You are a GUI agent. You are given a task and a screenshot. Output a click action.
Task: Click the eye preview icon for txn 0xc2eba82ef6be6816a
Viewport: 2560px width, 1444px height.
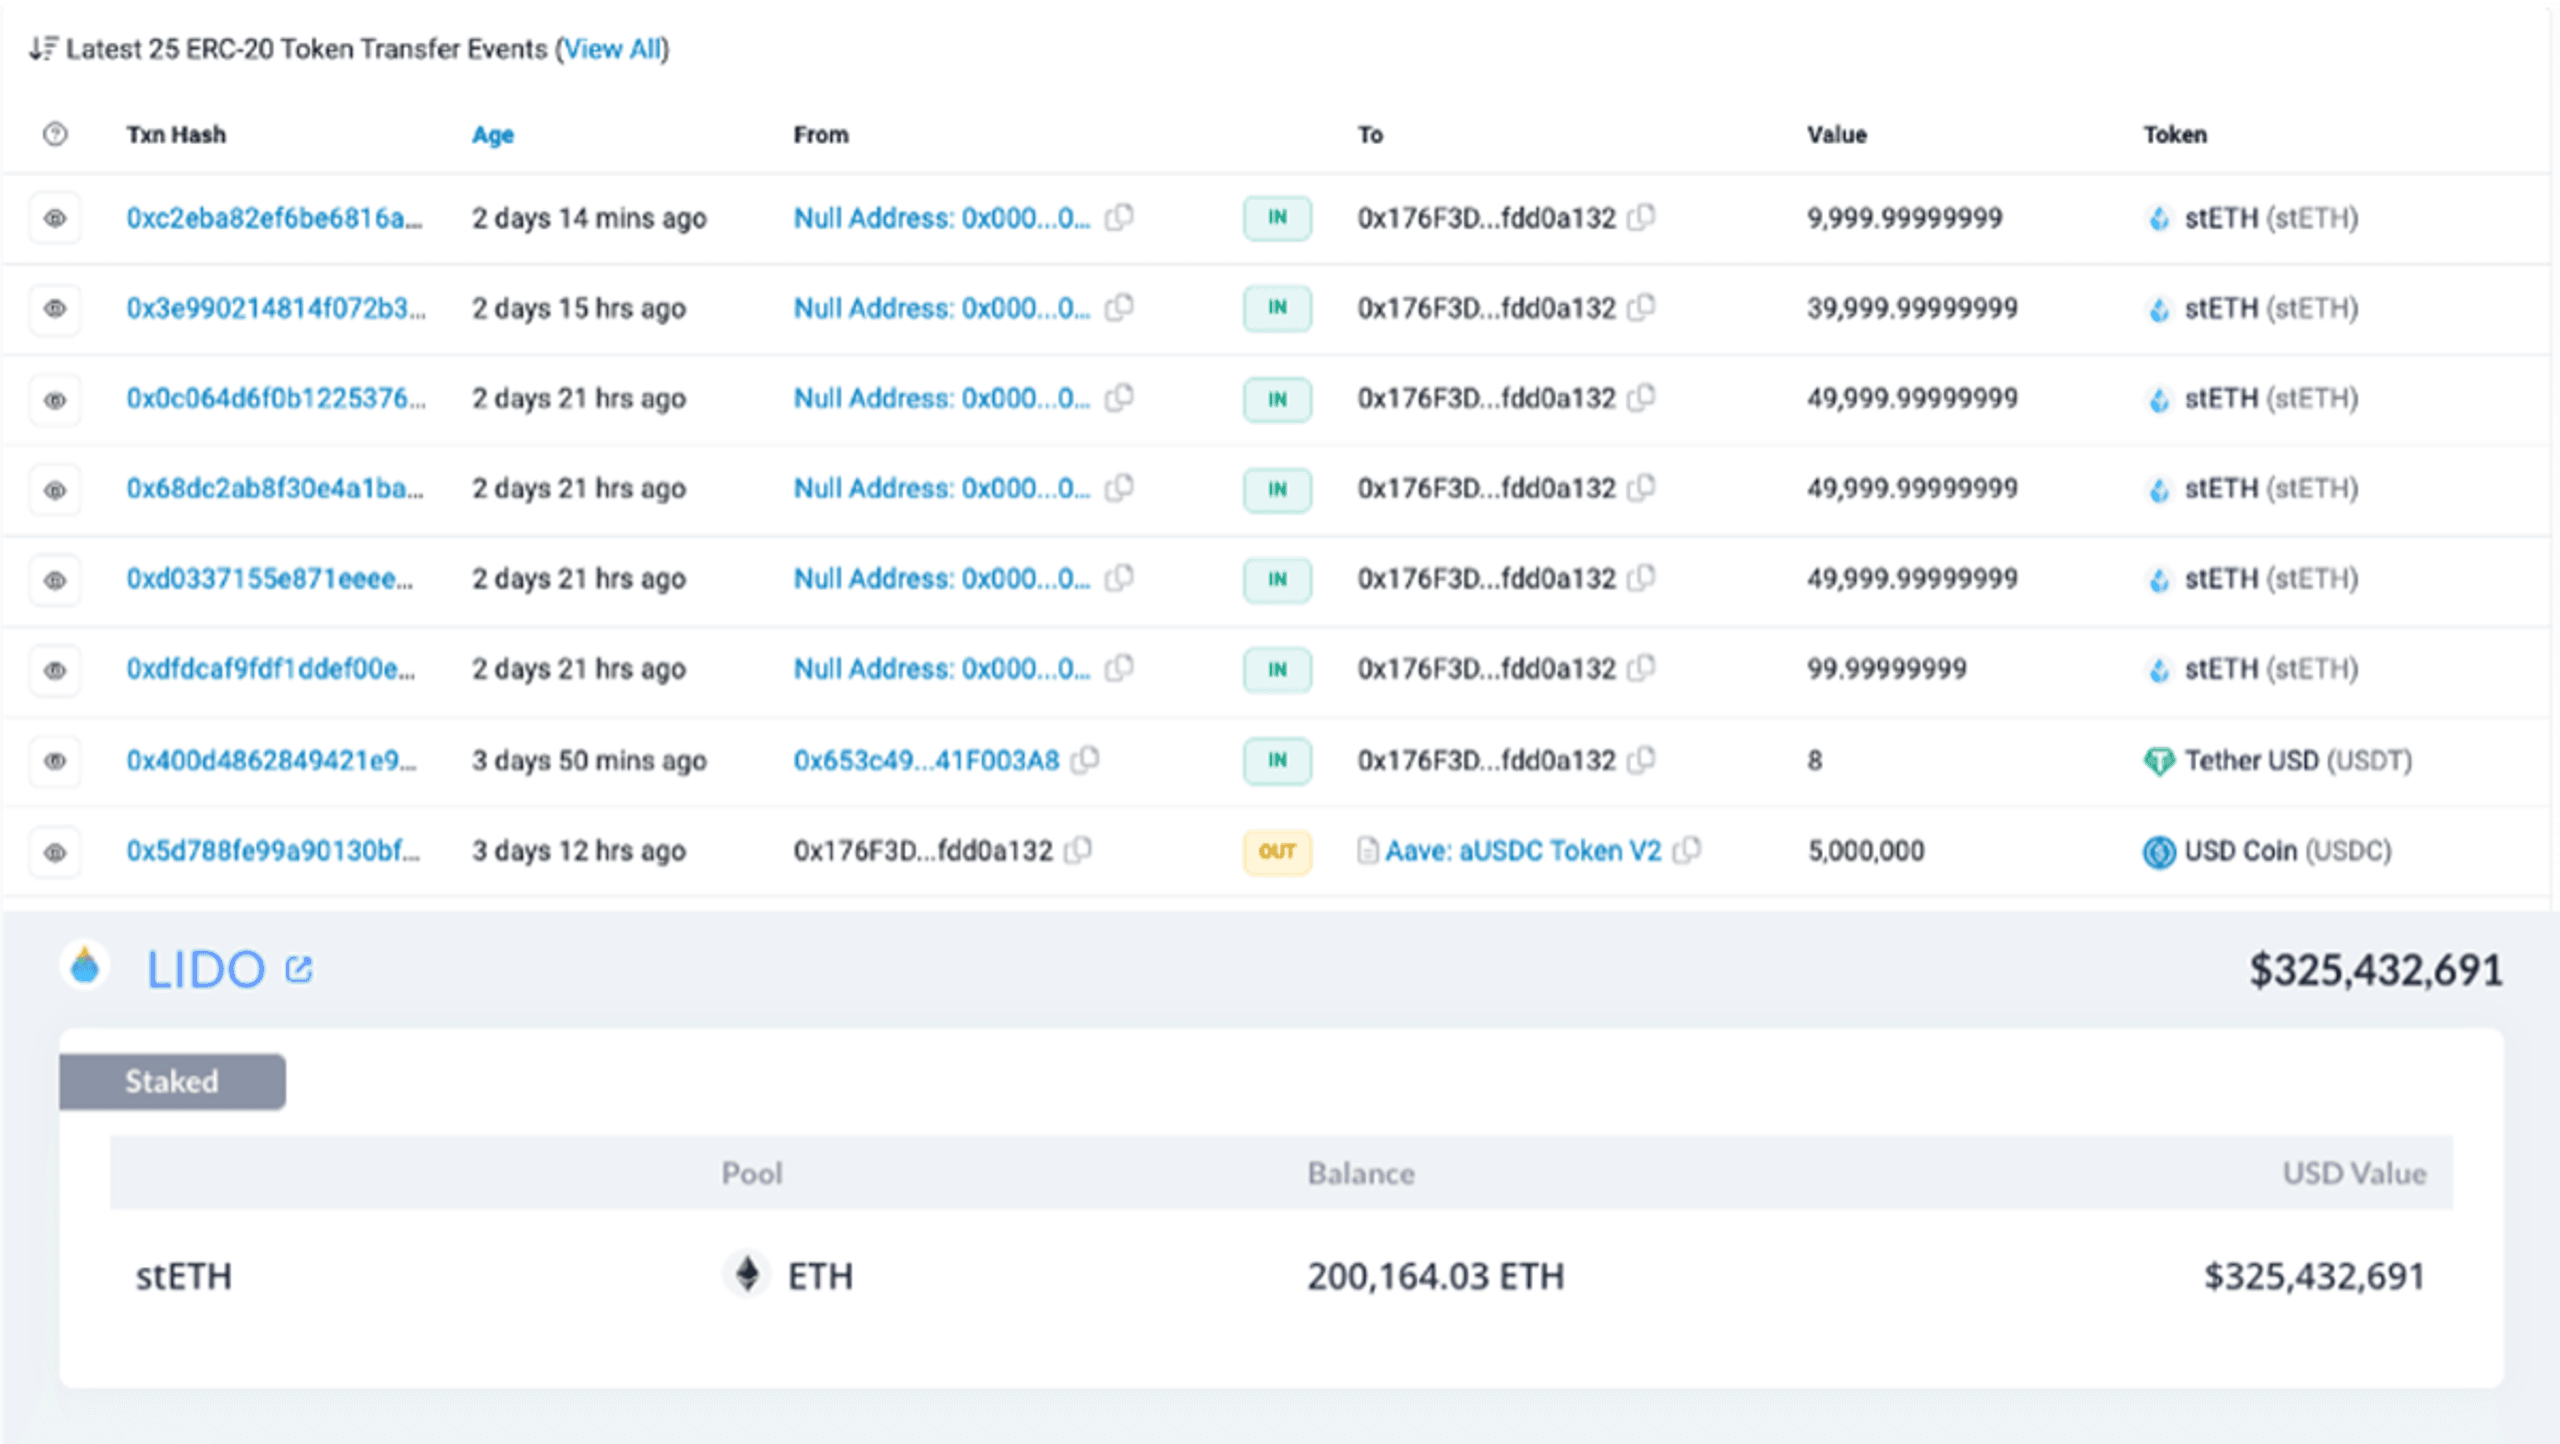coord(55,218)
